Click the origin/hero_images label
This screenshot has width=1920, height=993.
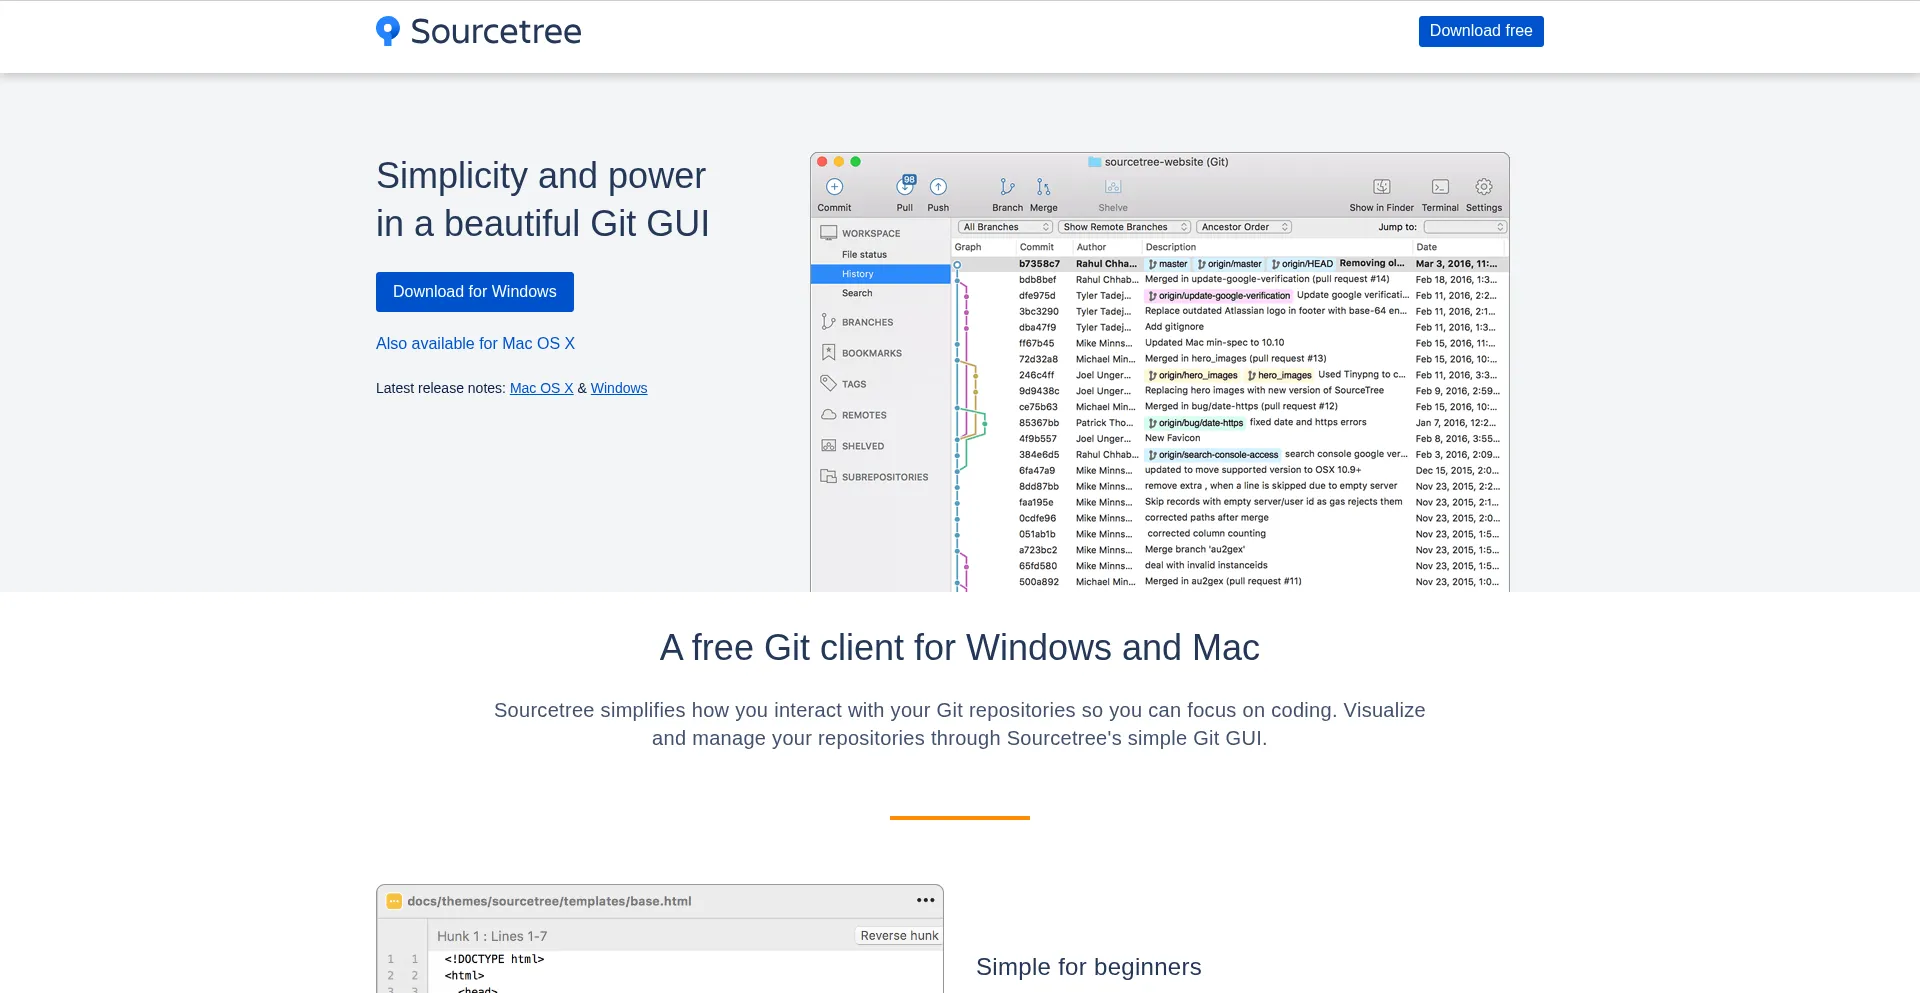(x=1193, y=376)
